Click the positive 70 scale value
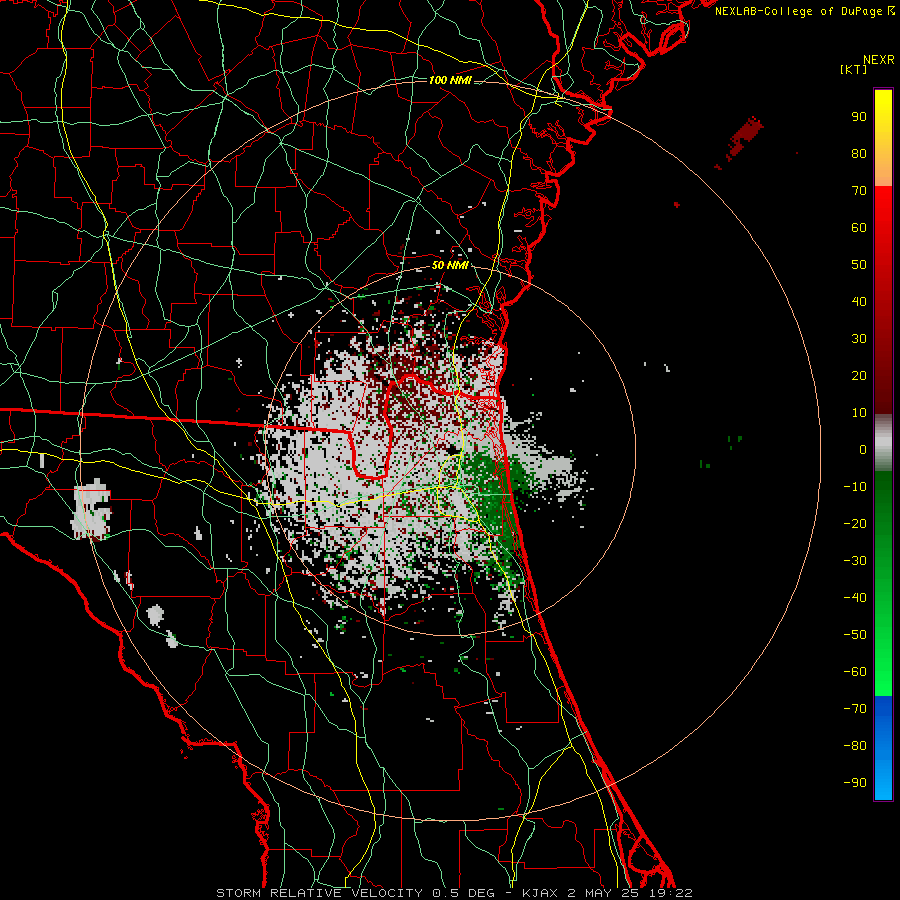This screenshot has width=900, height=900. click(859, 191)
